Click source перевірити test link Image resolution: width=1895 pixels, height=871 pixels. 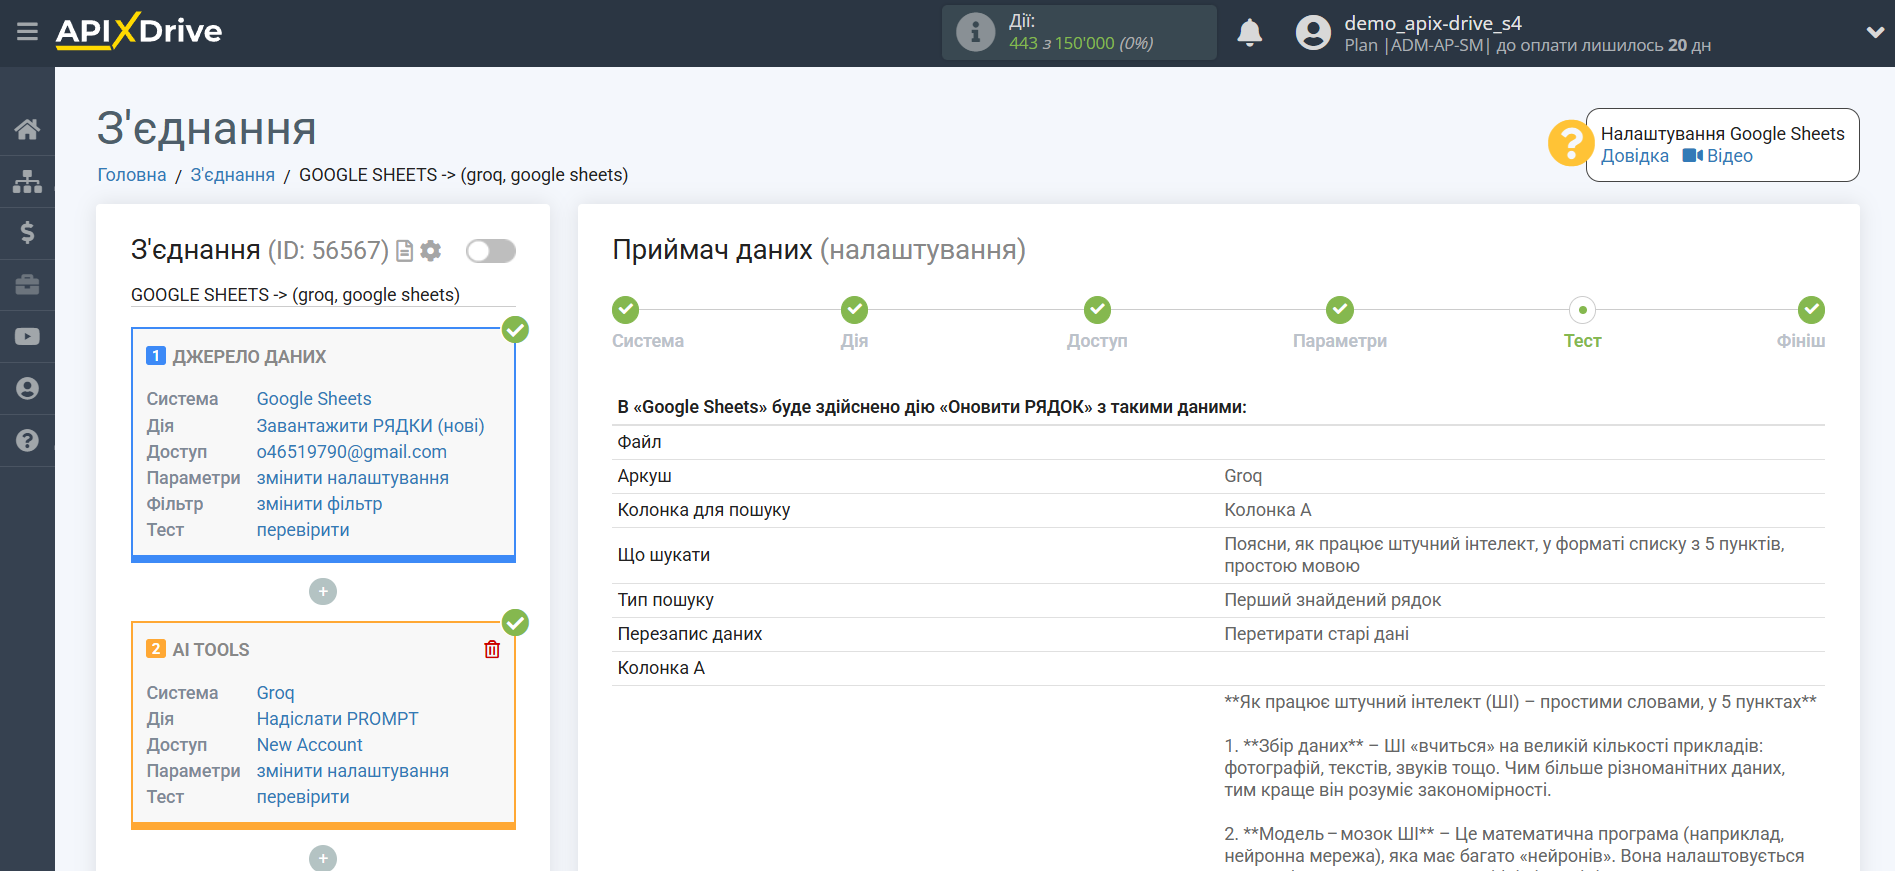tap(303, 530)
